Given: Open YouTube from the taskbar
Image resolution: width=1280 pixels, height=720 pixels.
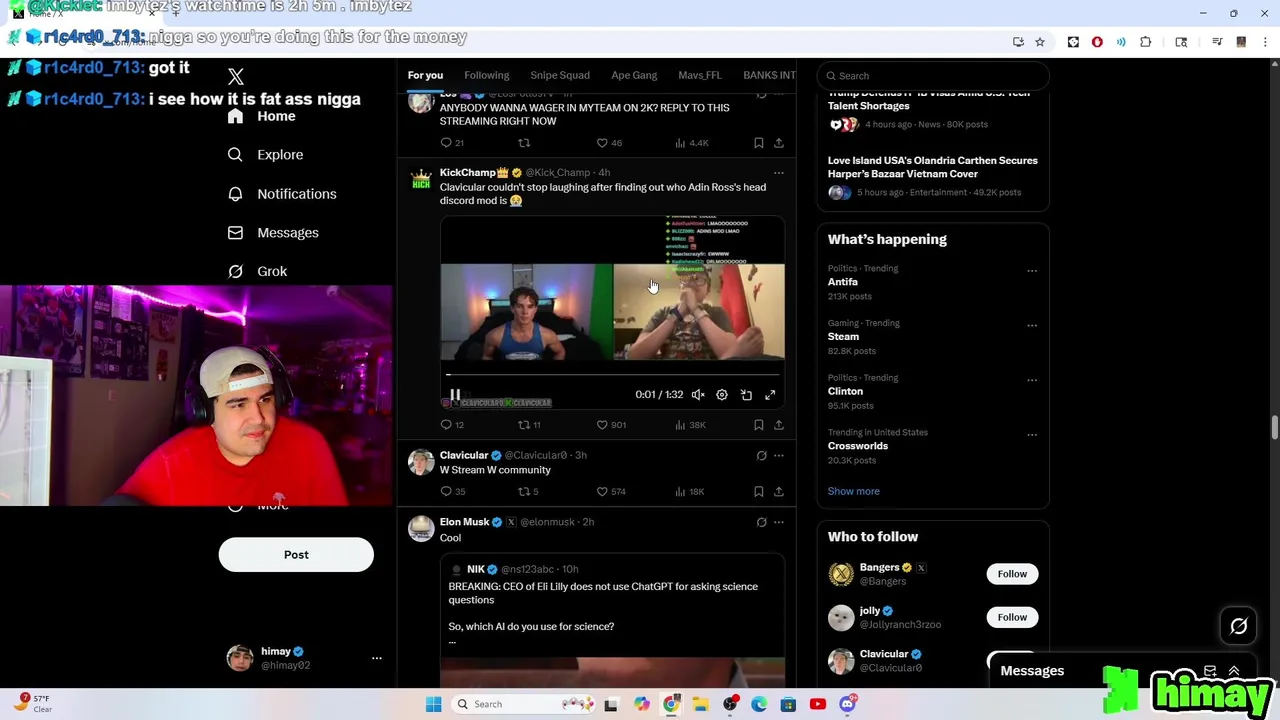Looking at the screenshot, I should coord(817,704).
